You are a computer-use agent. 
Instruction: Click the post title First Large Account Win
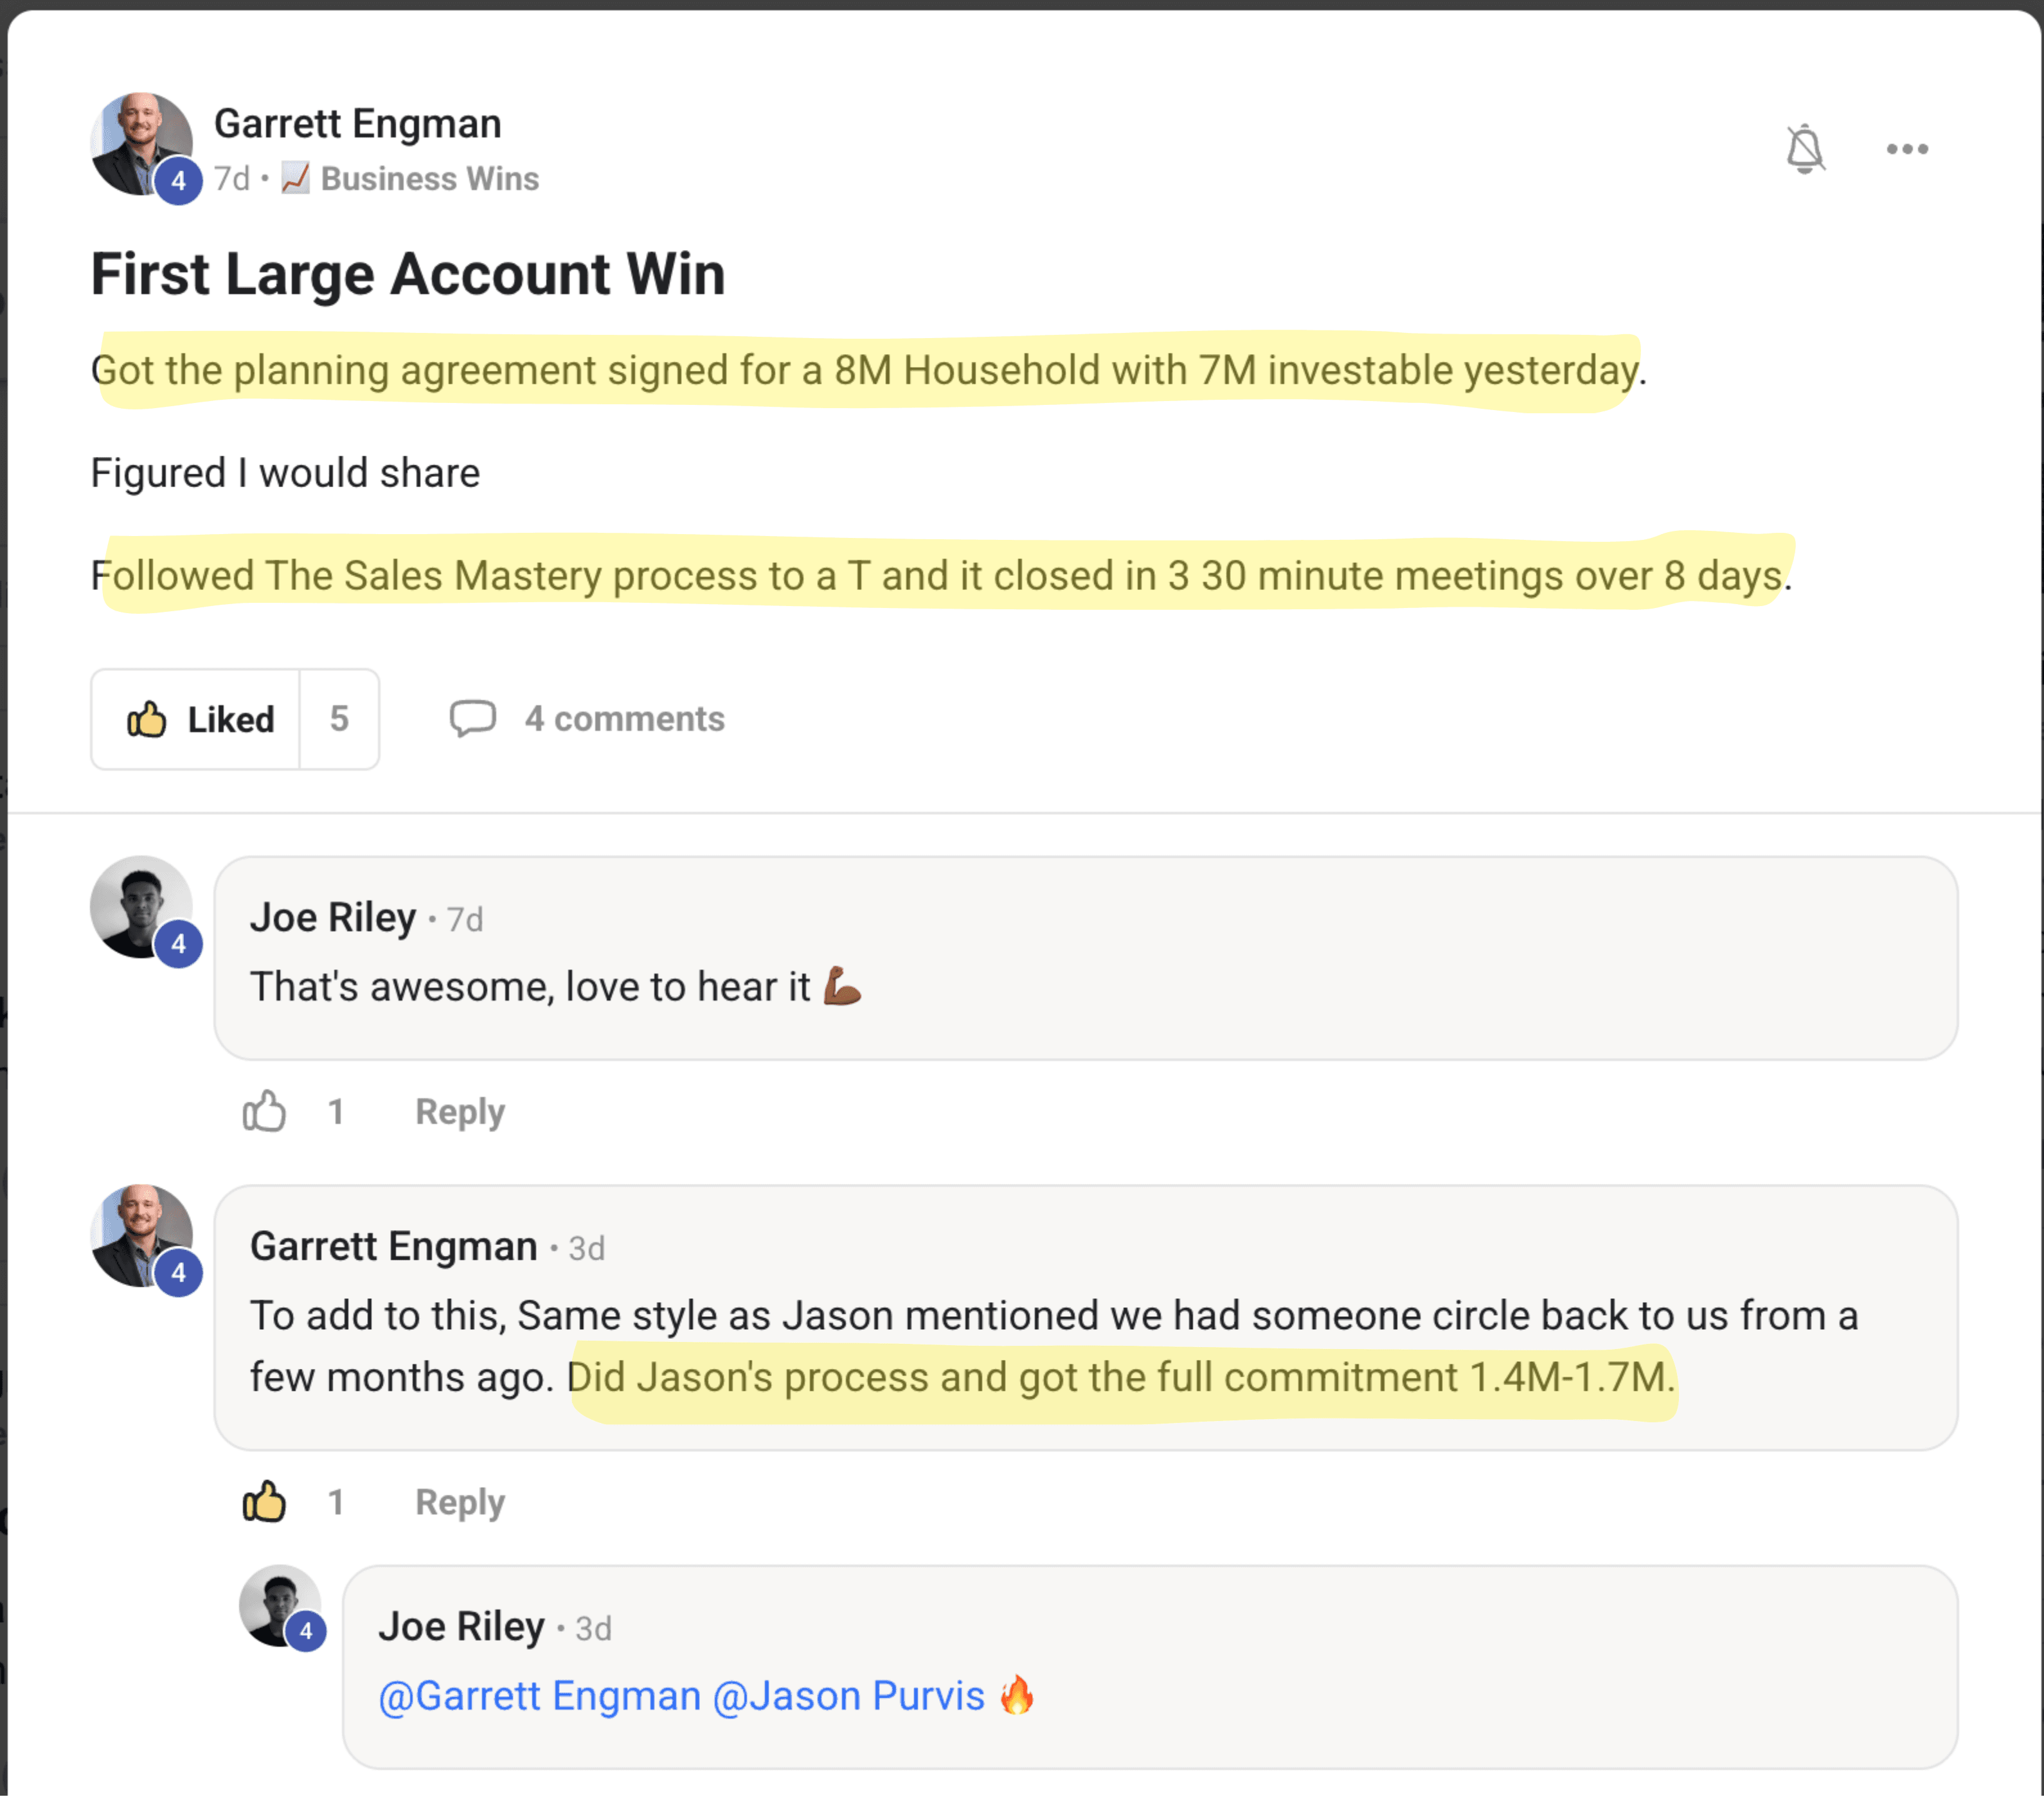(x=408, y=274)
